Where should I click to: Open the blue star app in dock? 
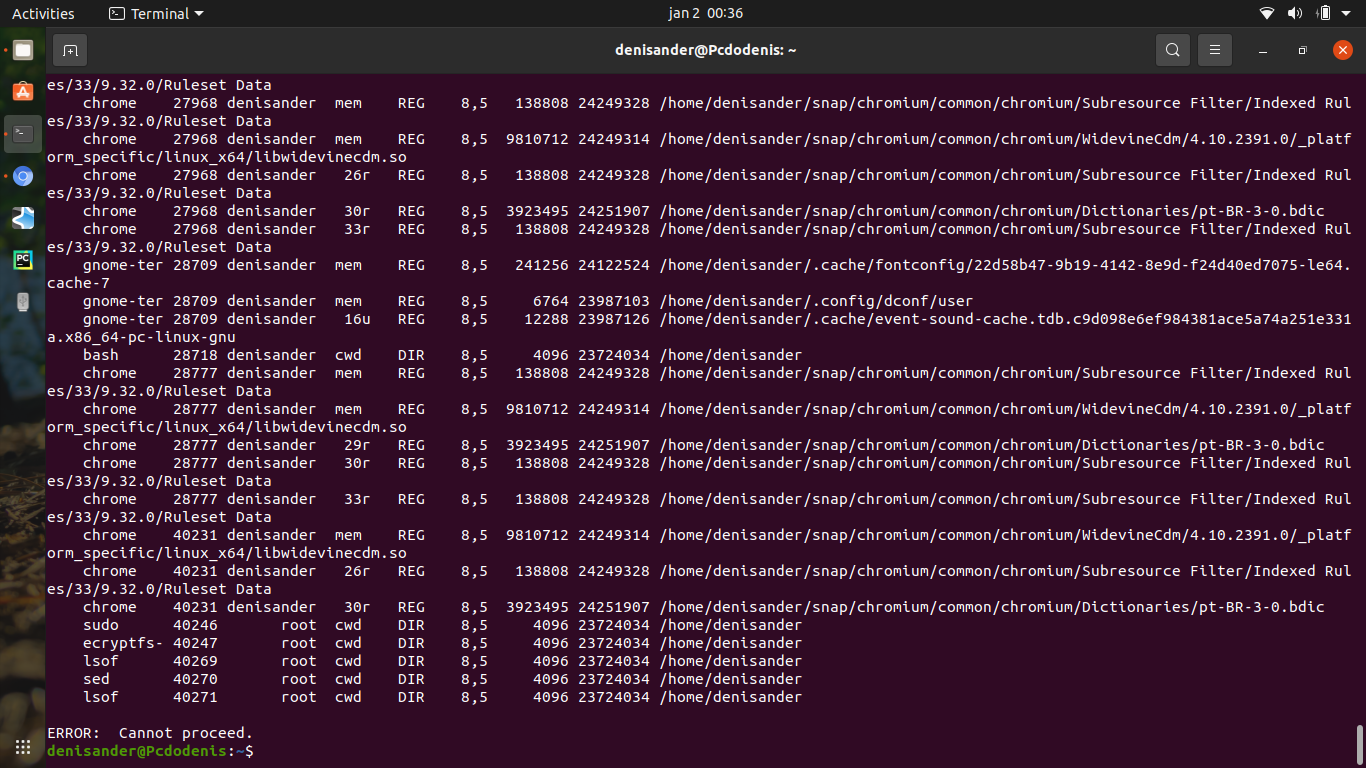(x=22, y=218)
